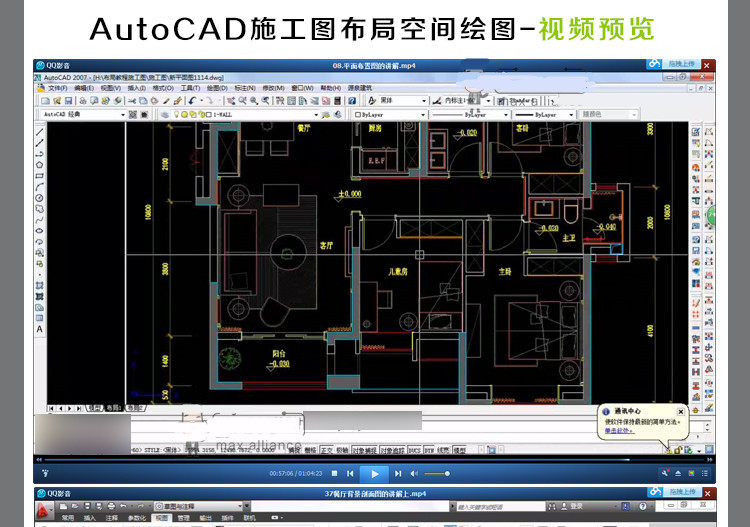This screenshot has width=750, height=527.
Task: Click the Open file toolbar icon
Action: 57,101
